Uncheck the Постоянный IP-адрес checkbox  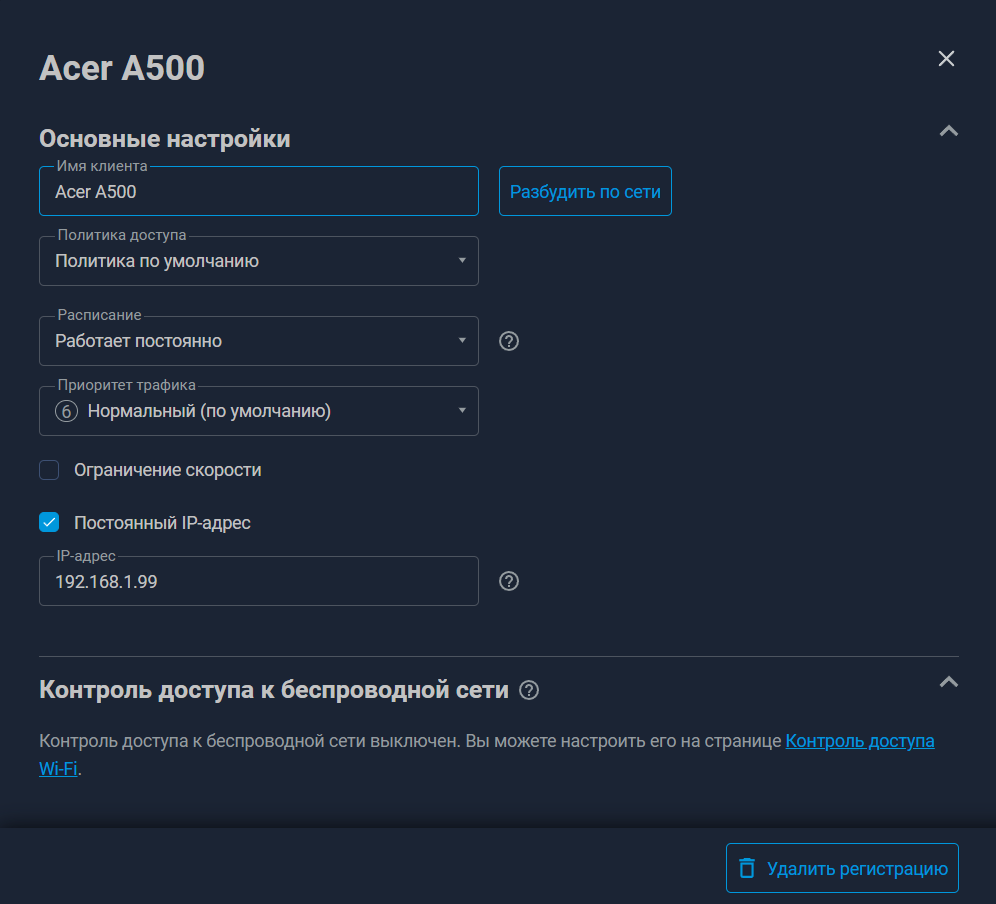[49, 522]
